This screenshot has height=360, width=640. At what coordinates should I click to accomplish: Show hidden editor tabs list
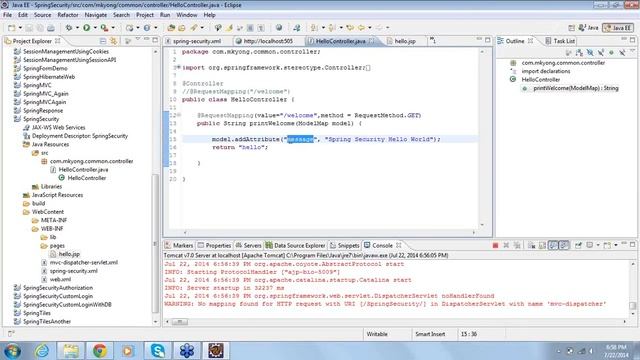tap(432, 40)
